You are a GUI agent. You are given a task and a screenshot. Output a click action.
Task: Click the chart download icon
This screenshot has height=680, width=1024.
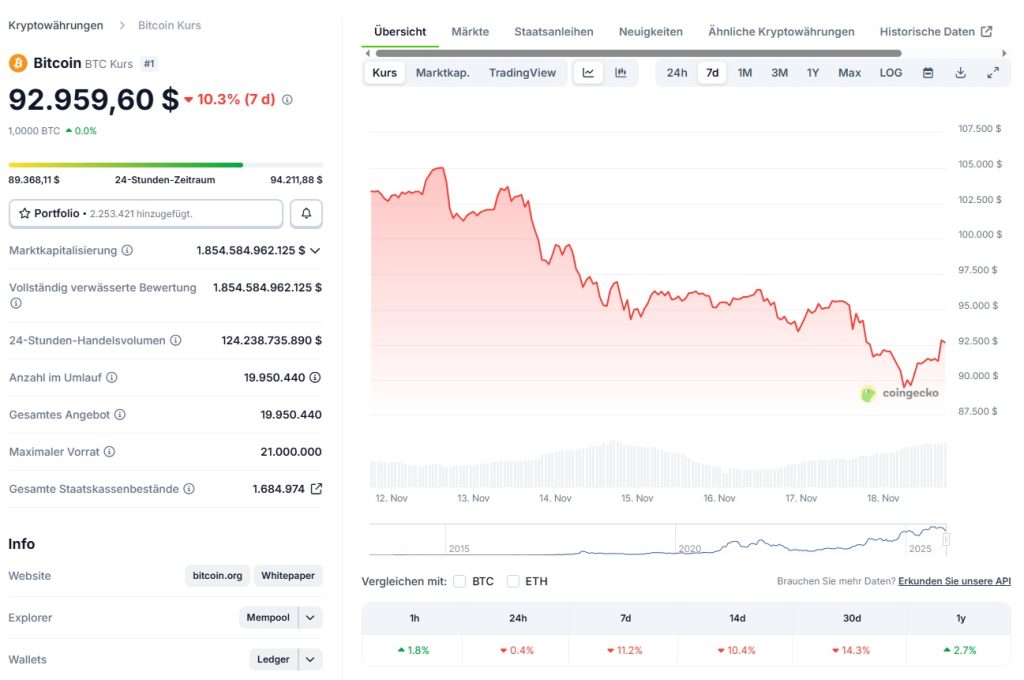click(x=960, y=72)
